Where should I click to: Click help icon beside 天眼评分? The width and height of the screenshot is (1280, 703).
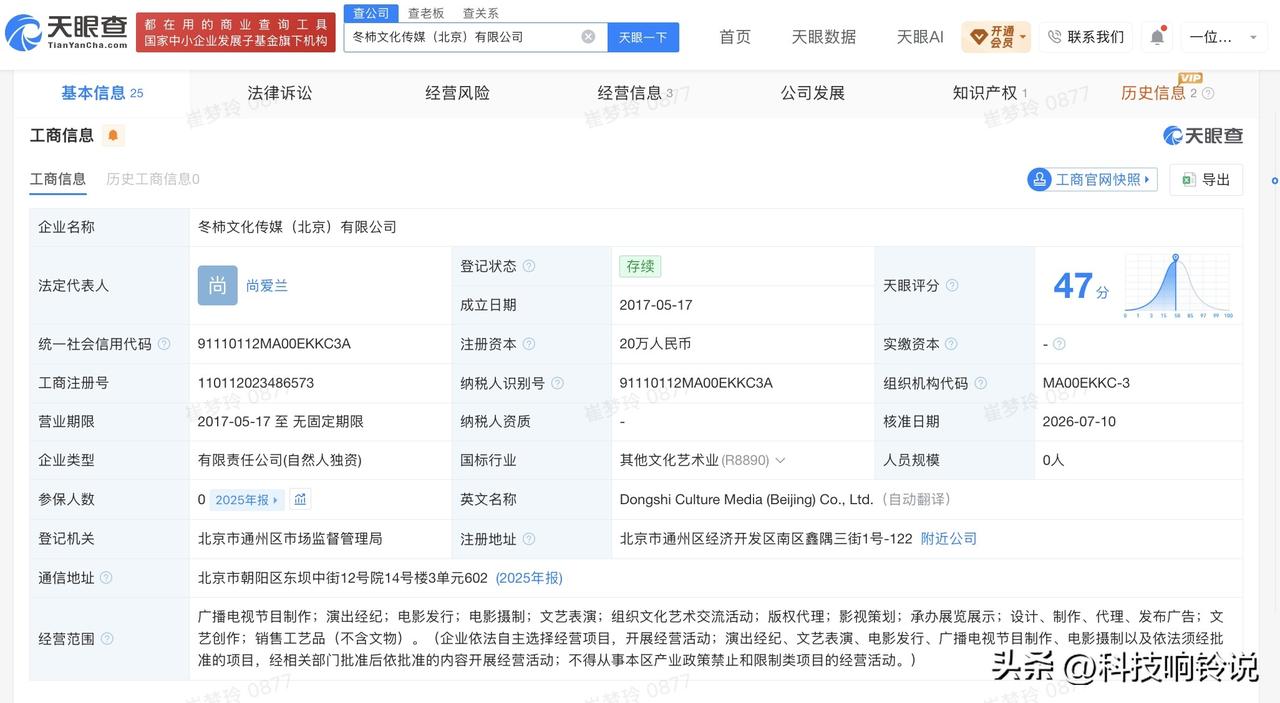(952, 285)
